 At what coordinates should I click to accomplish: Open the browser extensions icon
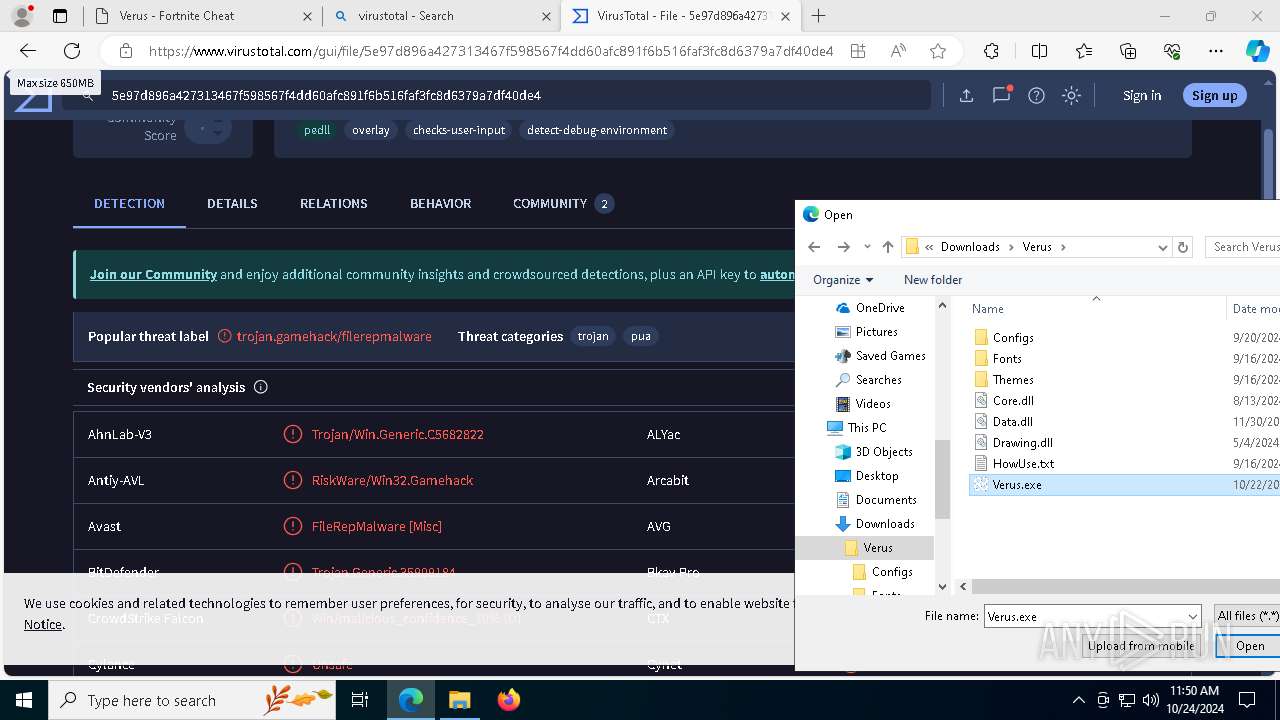pos(991,51)
